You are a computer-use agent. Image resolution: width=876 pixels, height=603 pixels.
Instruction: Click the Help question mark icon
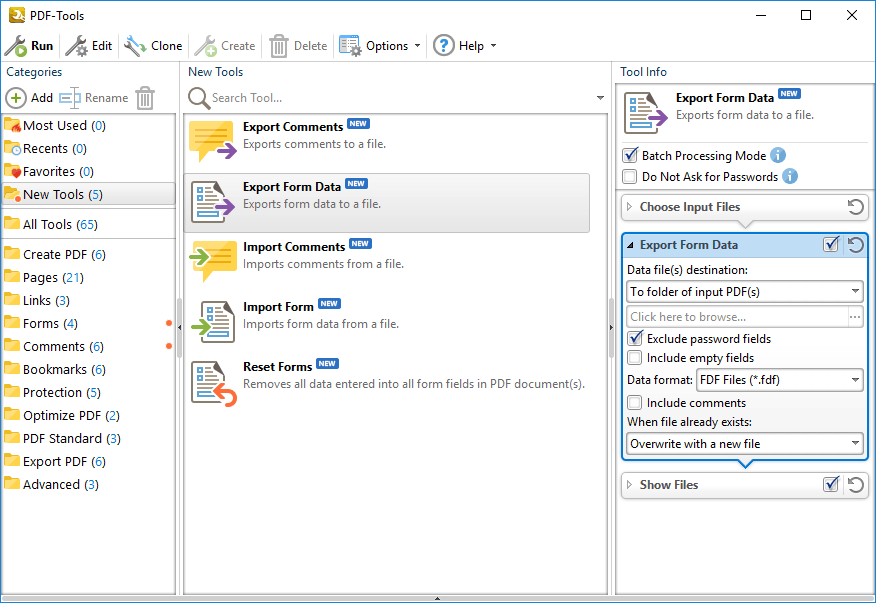tap(444, 46)
